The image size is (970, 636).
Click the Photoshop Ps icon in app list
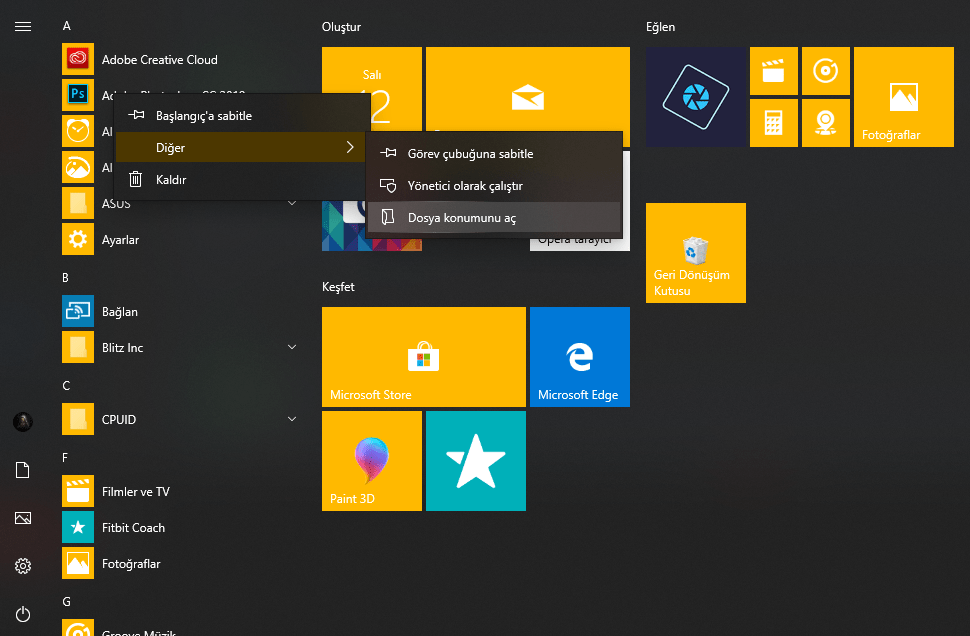(78, 94)
